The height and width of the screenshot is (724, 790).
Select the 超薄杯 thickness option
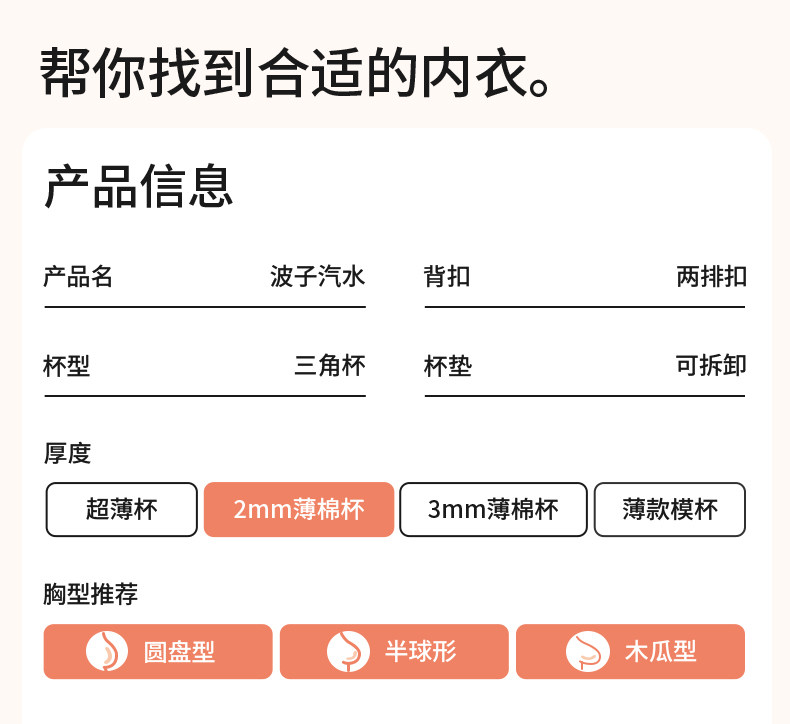click(x=121, y=510)
